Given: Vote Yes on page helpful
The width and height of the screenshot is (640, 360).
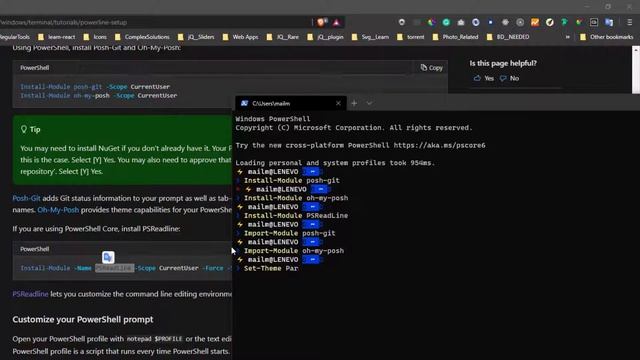Looking at the screenshot, I should pyautogui.click(x=484, y=78).
